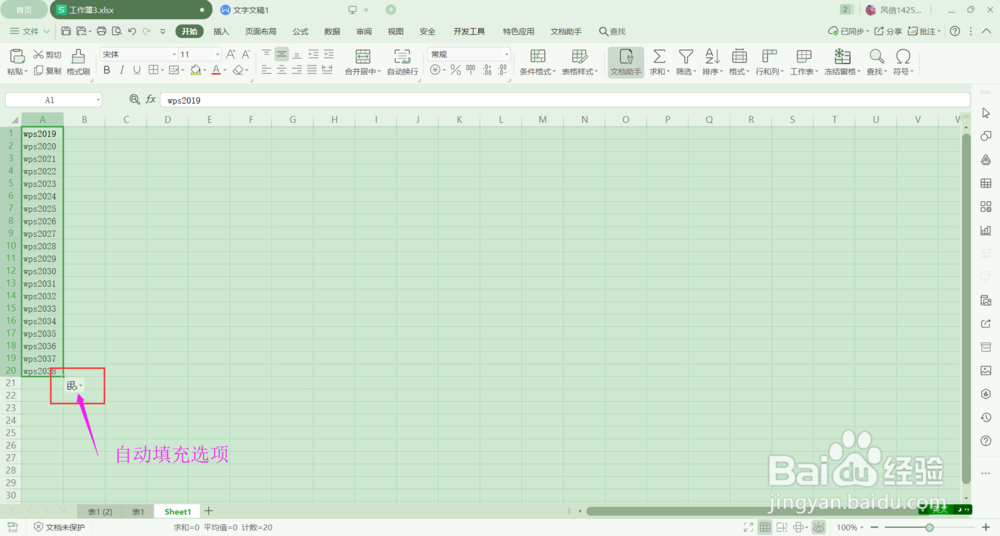This screenshot has width=1000, height=536.
Task: Click the fx insert function icon
Action: (x=151, y=99)
